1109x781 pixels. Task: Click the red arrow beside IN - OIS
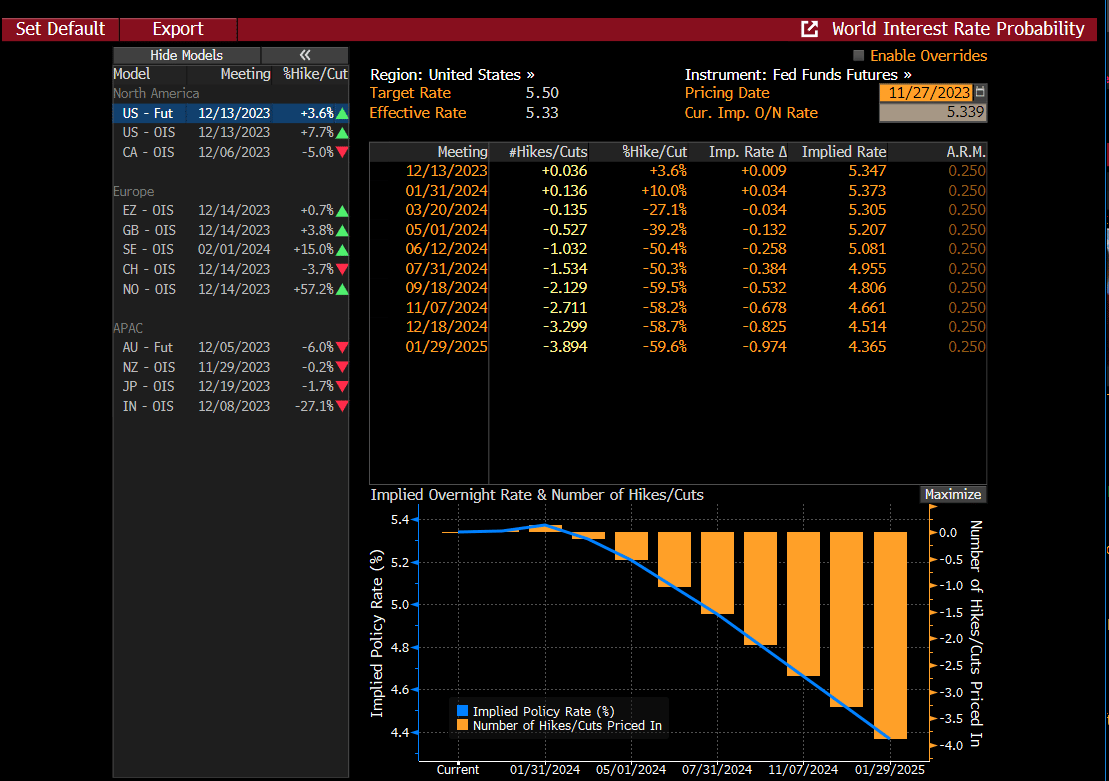coord(342,406)
